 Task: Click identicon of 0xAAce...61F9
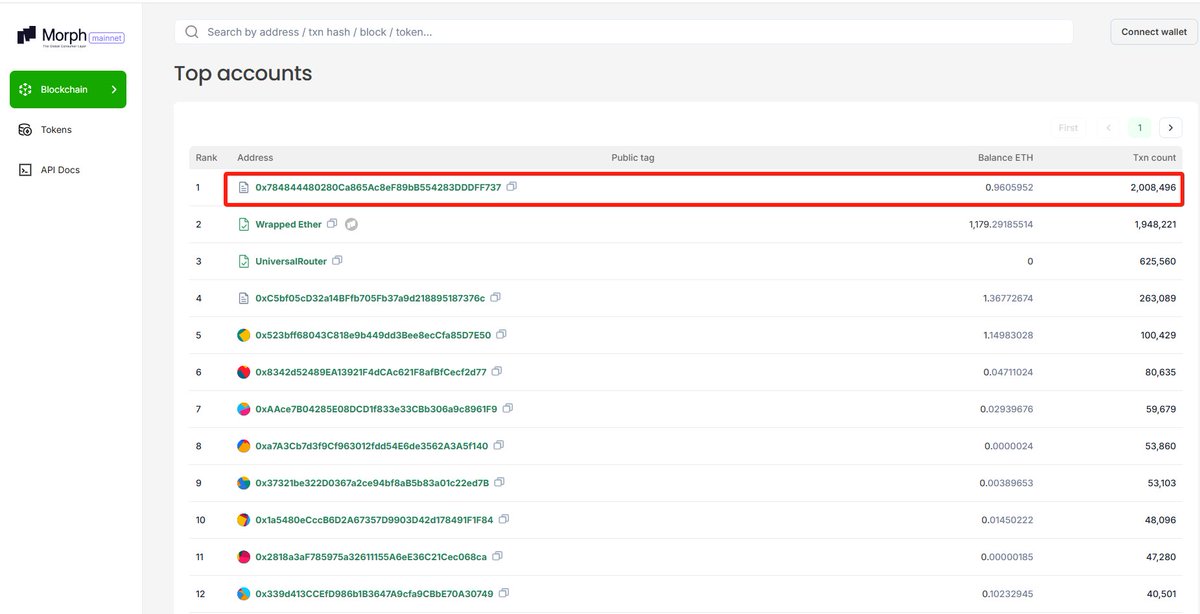click(243, 409)
